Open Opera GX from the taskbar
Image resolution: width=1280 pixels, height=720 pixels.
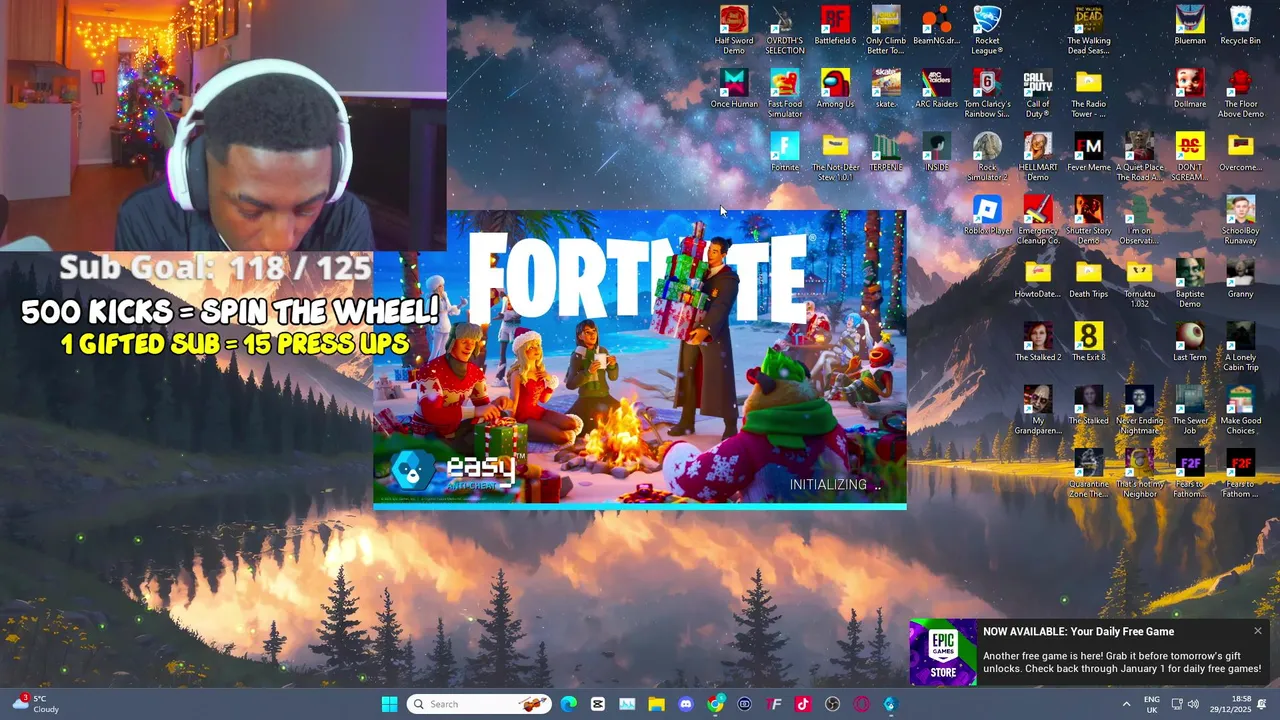pos(861,704)
